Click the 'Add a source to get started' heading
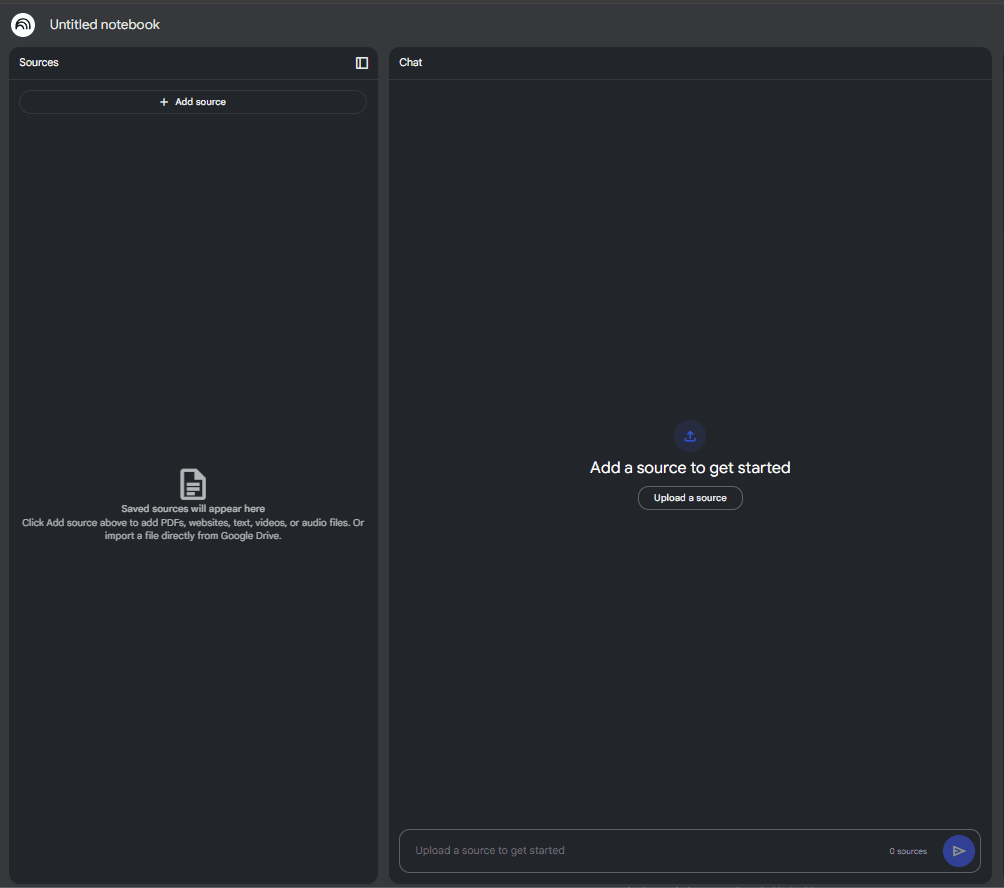The image size is (1004, 888). tap(690, 468)
